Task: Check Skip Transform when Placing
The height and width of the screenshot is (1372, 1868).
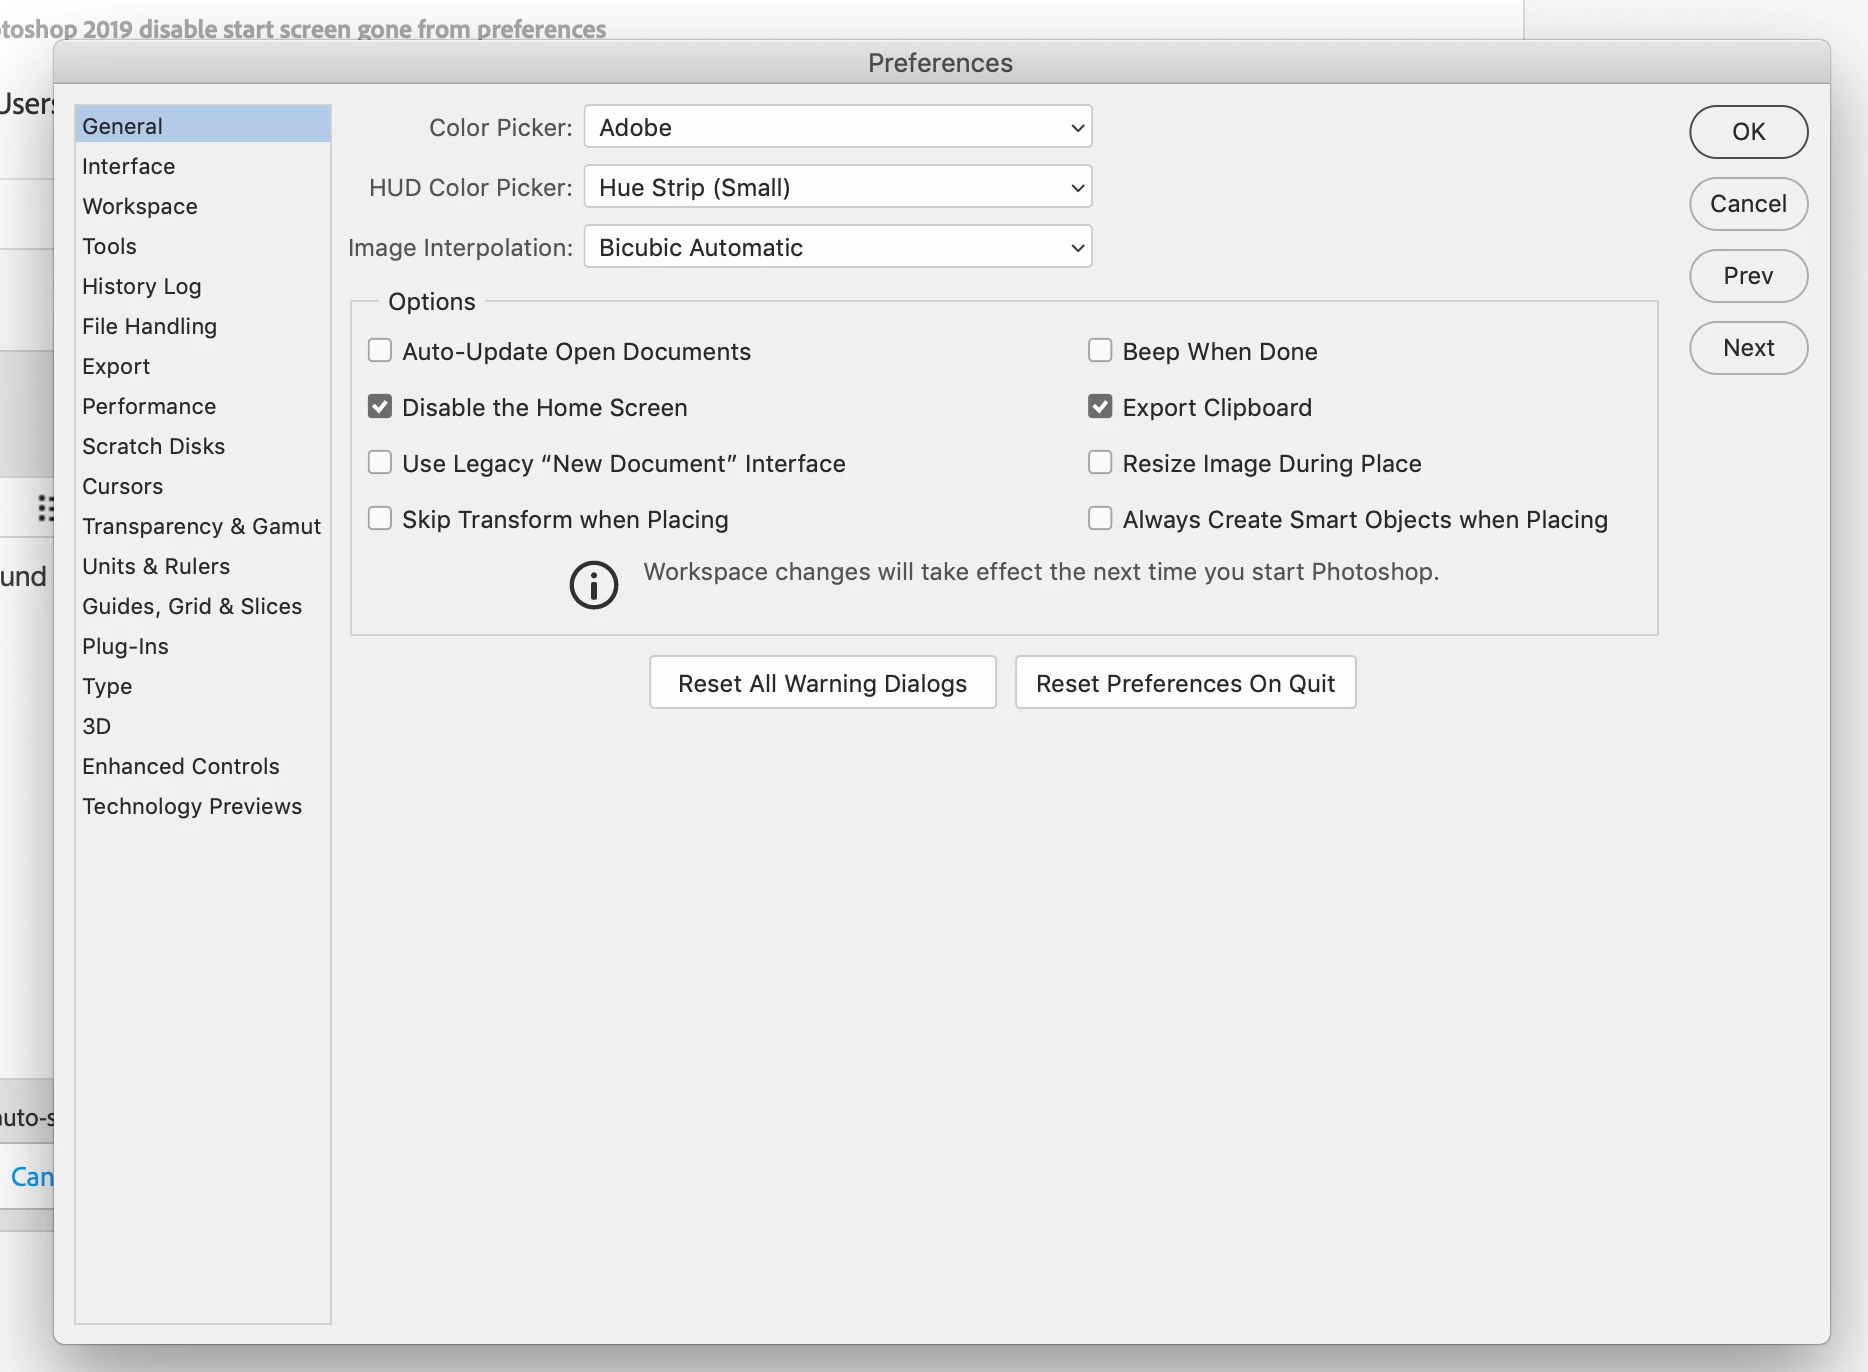Action: [380, 518]
